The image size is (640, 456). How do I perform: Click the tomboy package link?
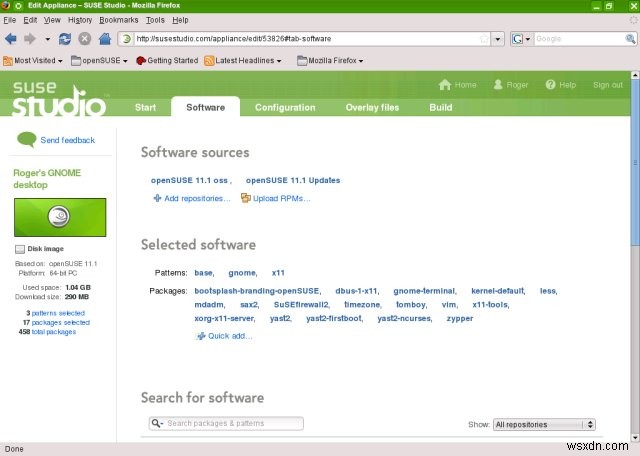411,305
